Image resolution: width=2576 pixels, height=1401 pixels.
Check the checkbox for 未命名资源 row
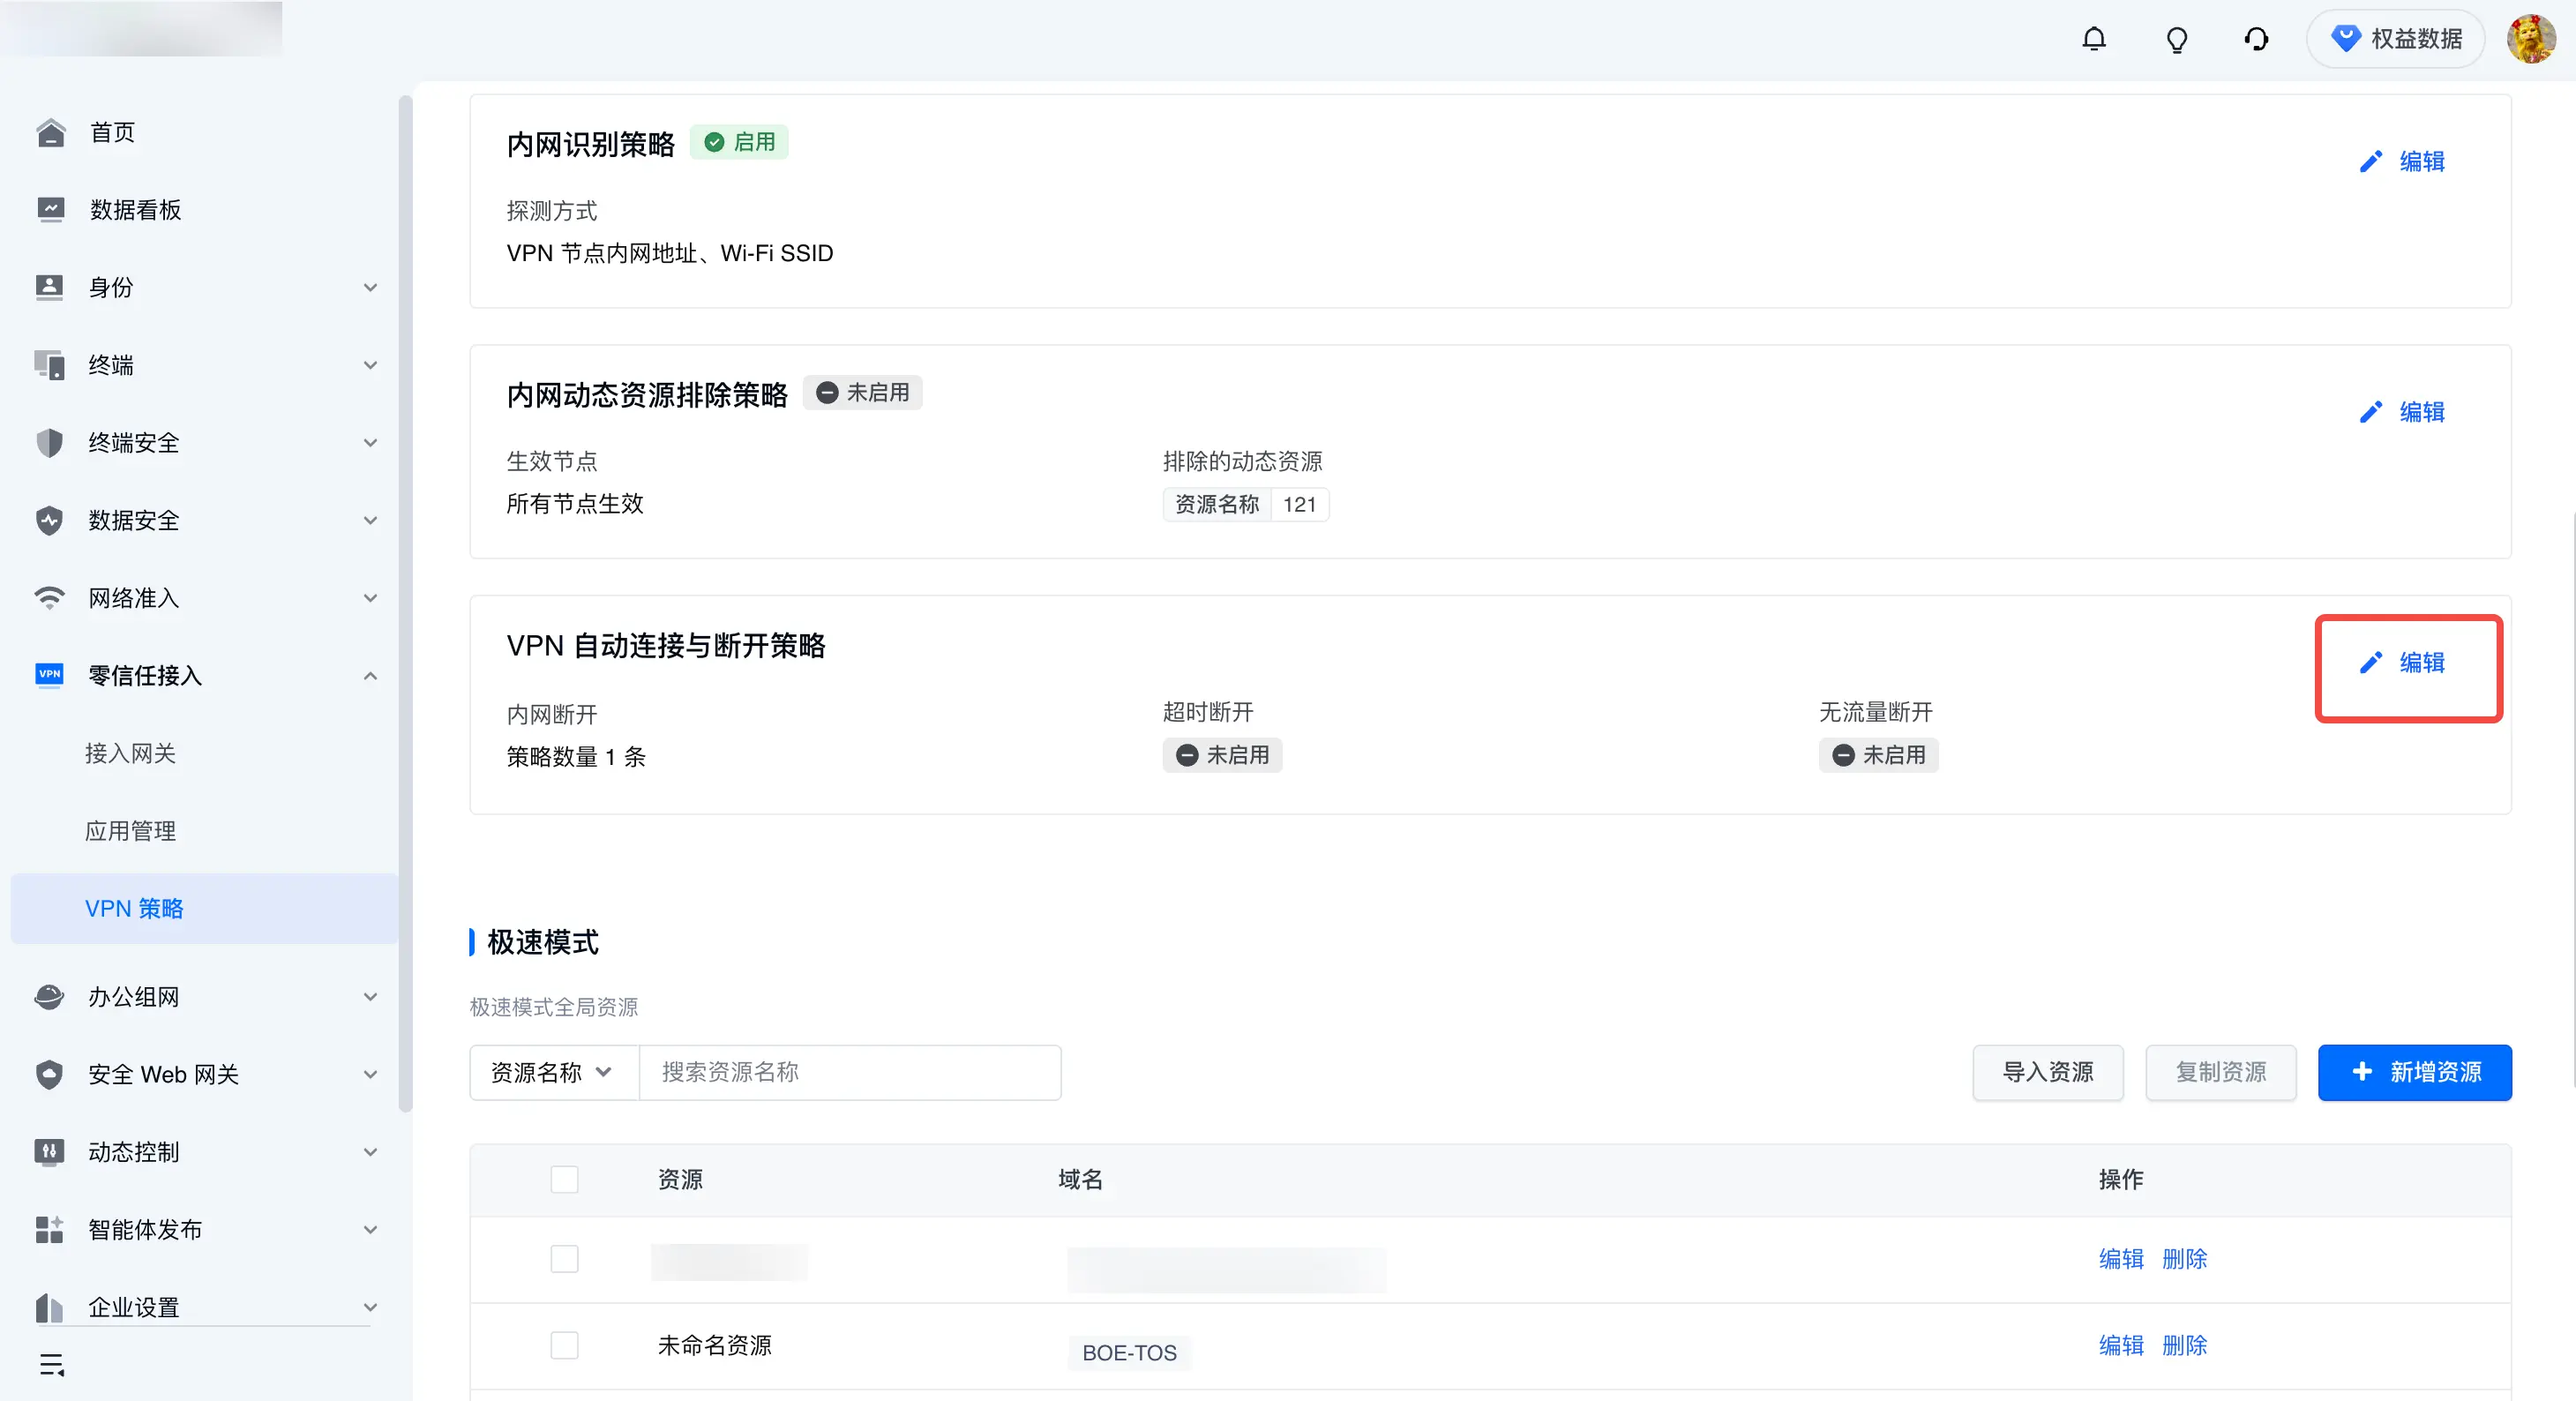pos(564,1345)
